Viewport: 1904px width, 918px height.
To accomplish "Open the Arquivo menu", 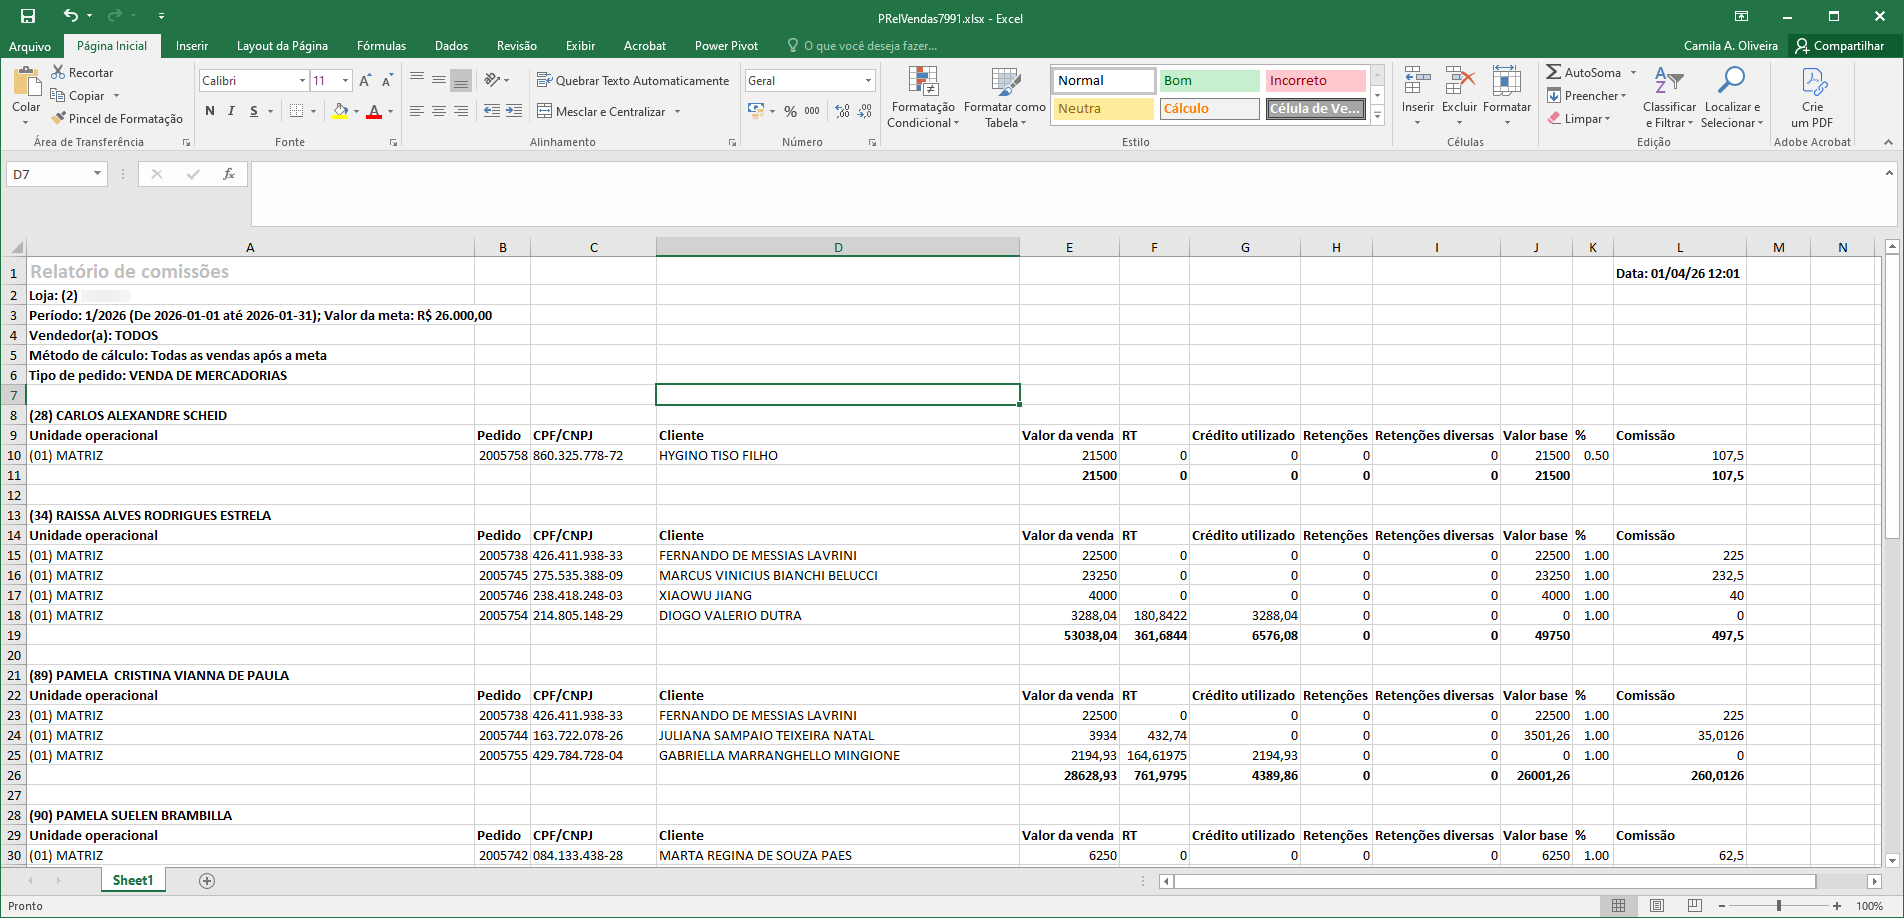I will click(x=30, y=46).
